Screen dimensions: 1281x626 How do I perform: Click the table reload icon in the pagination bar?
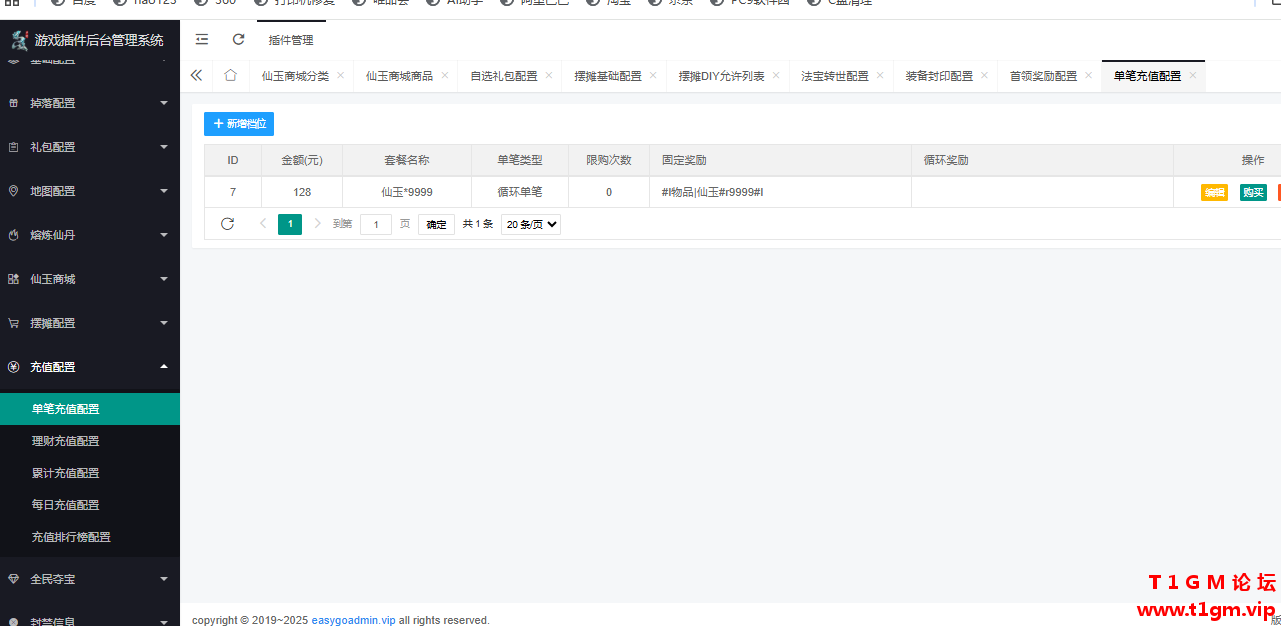(x=227, y=224)
